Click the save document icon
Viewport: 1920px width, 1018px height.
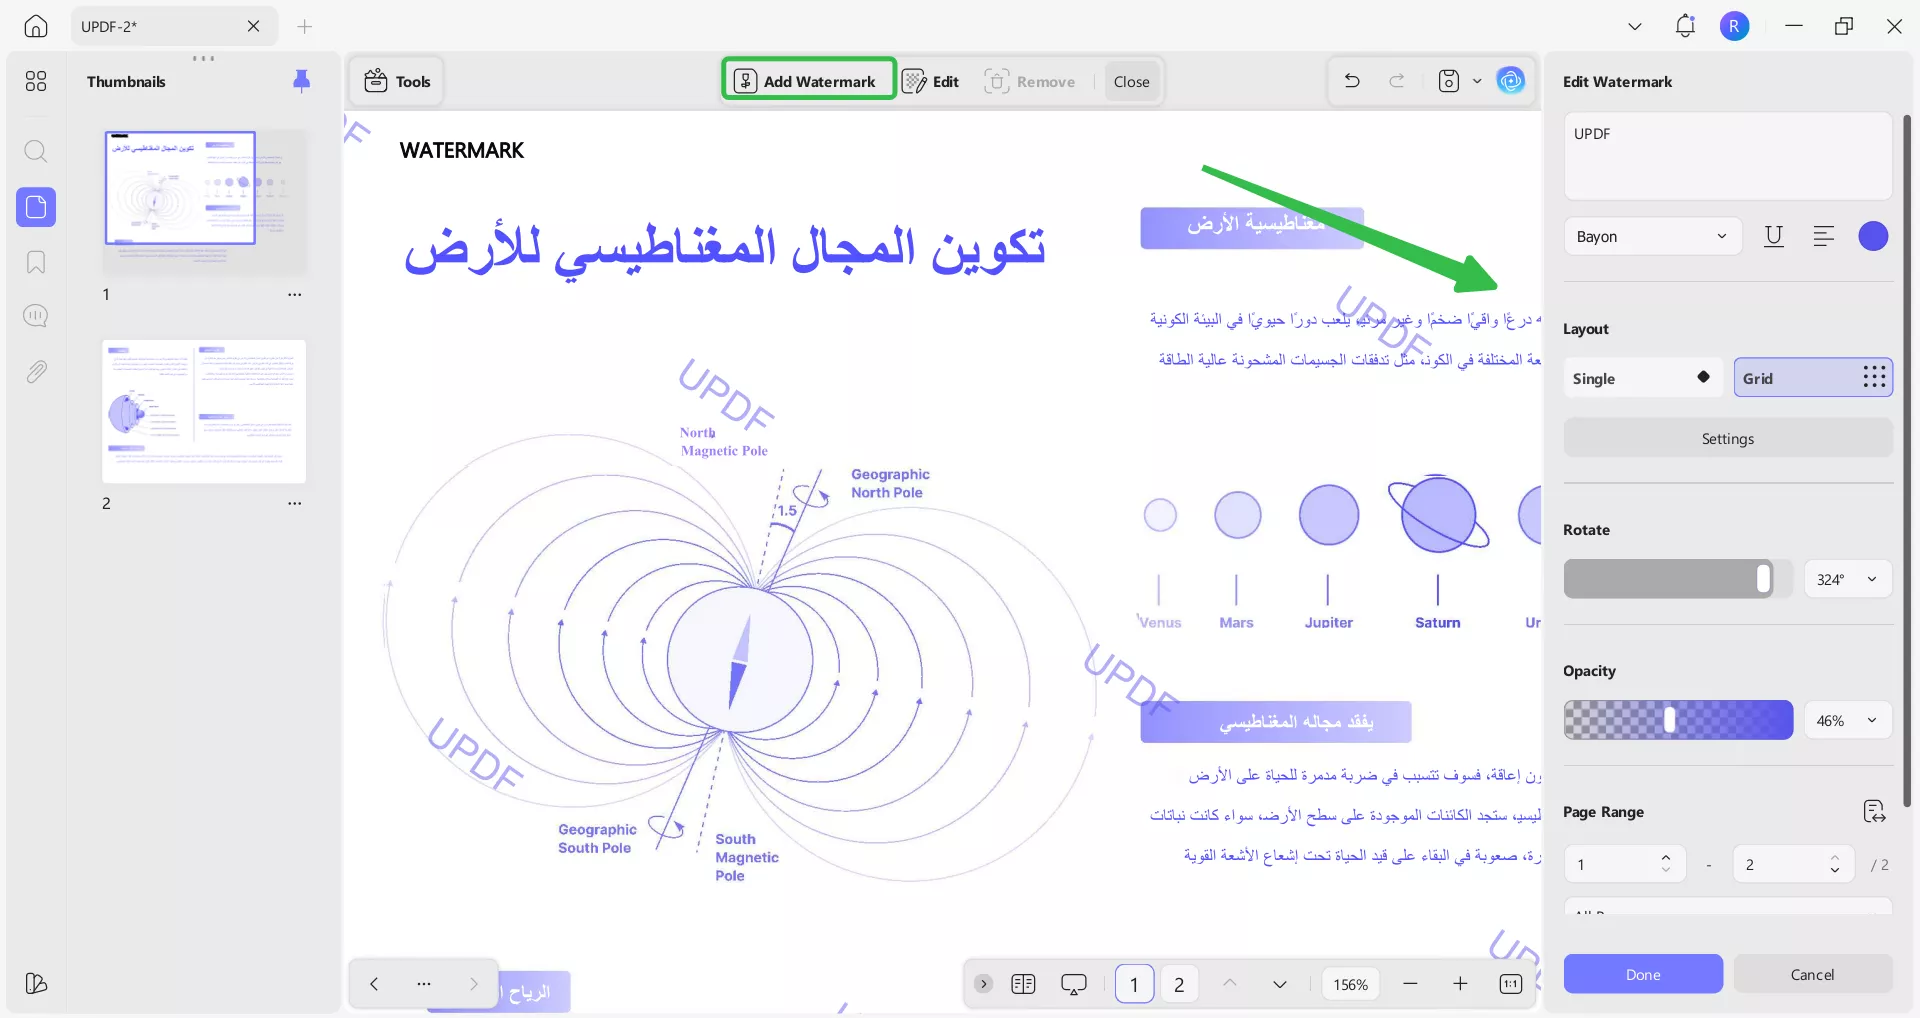(1449, 81)
